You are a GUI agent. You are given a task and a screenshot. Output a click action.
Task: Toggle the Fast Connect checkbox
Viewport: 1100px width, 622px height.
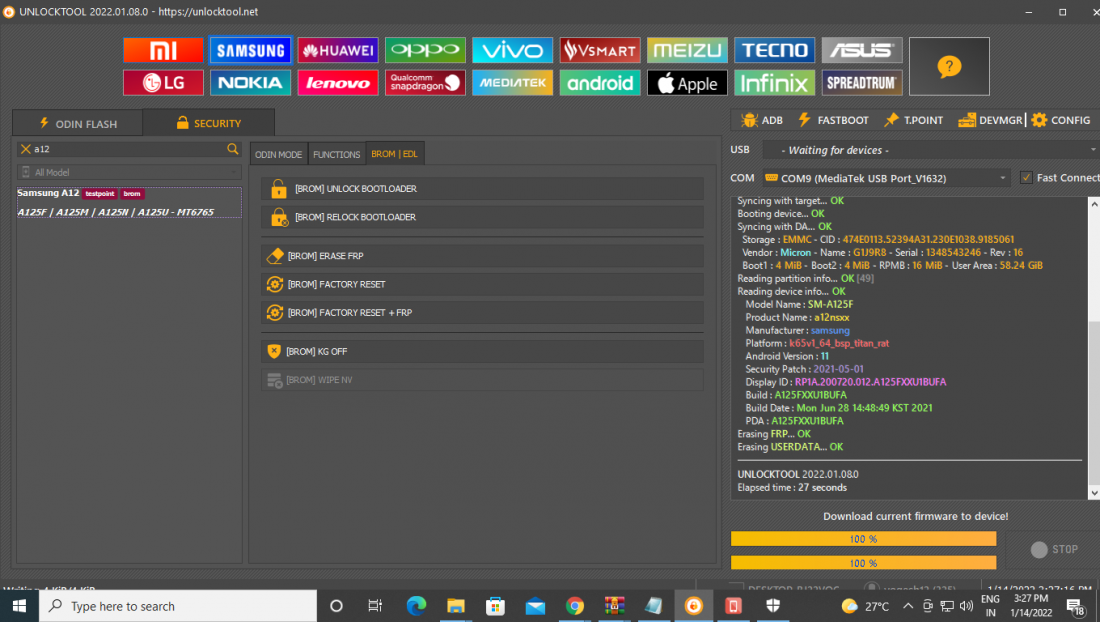click(x=1026, y=177)
